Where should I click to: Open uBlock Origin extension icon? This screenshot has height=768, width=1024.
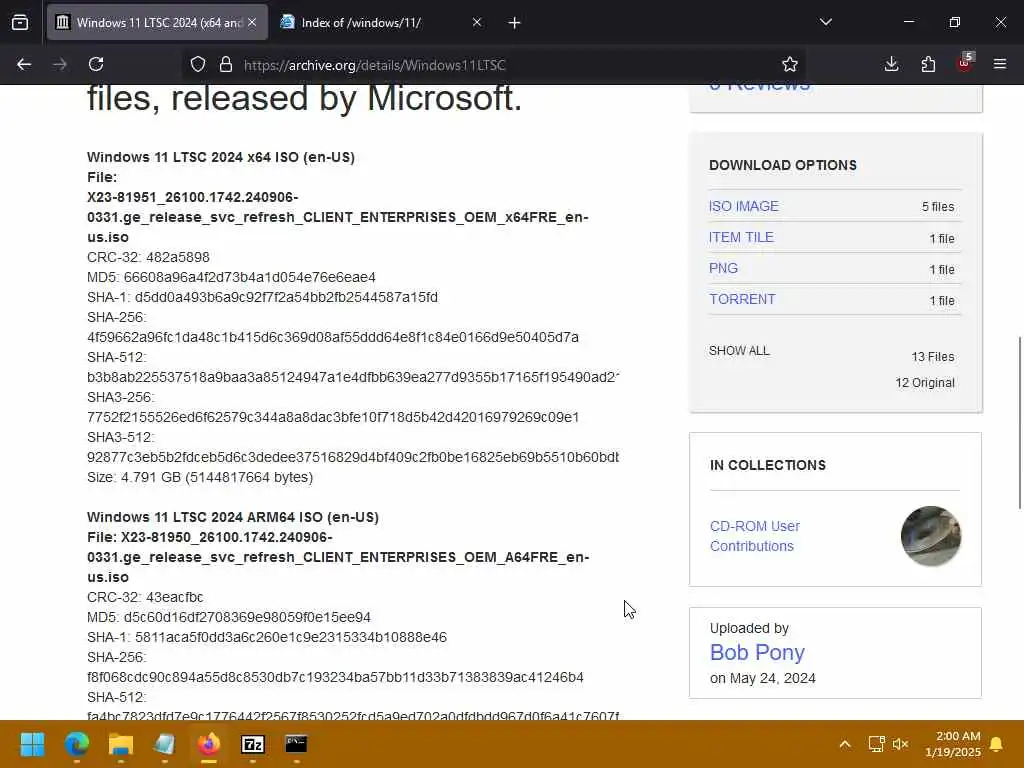point(965,63)
